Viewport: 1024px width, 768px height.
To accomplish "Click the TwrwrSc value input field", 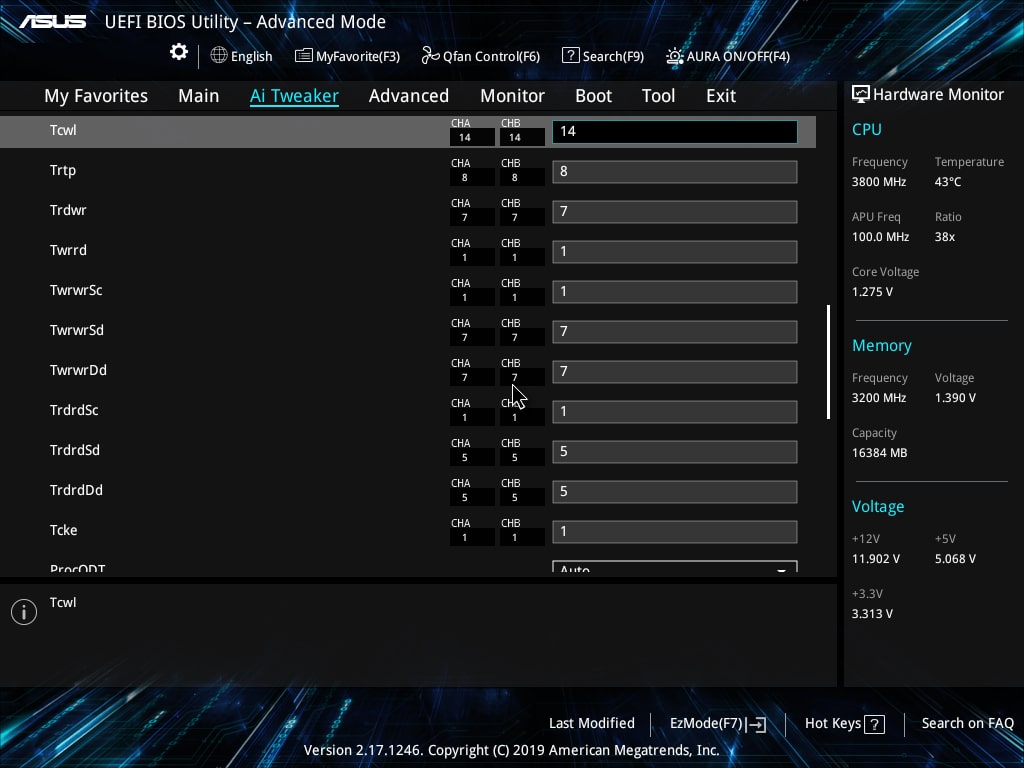I will point(675,291).
